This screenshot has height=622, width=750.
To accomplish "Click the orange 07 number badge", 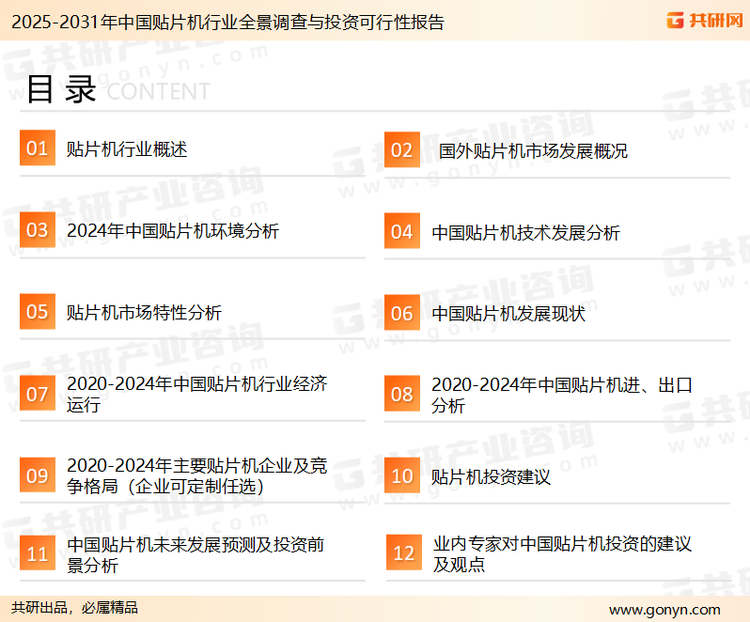I will (37, 393).
